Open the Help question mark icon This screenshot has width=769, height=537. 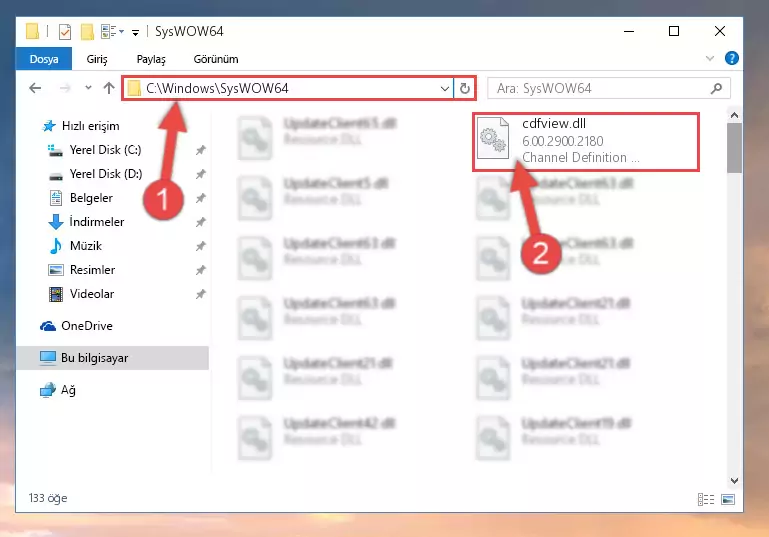click(731, 58)
